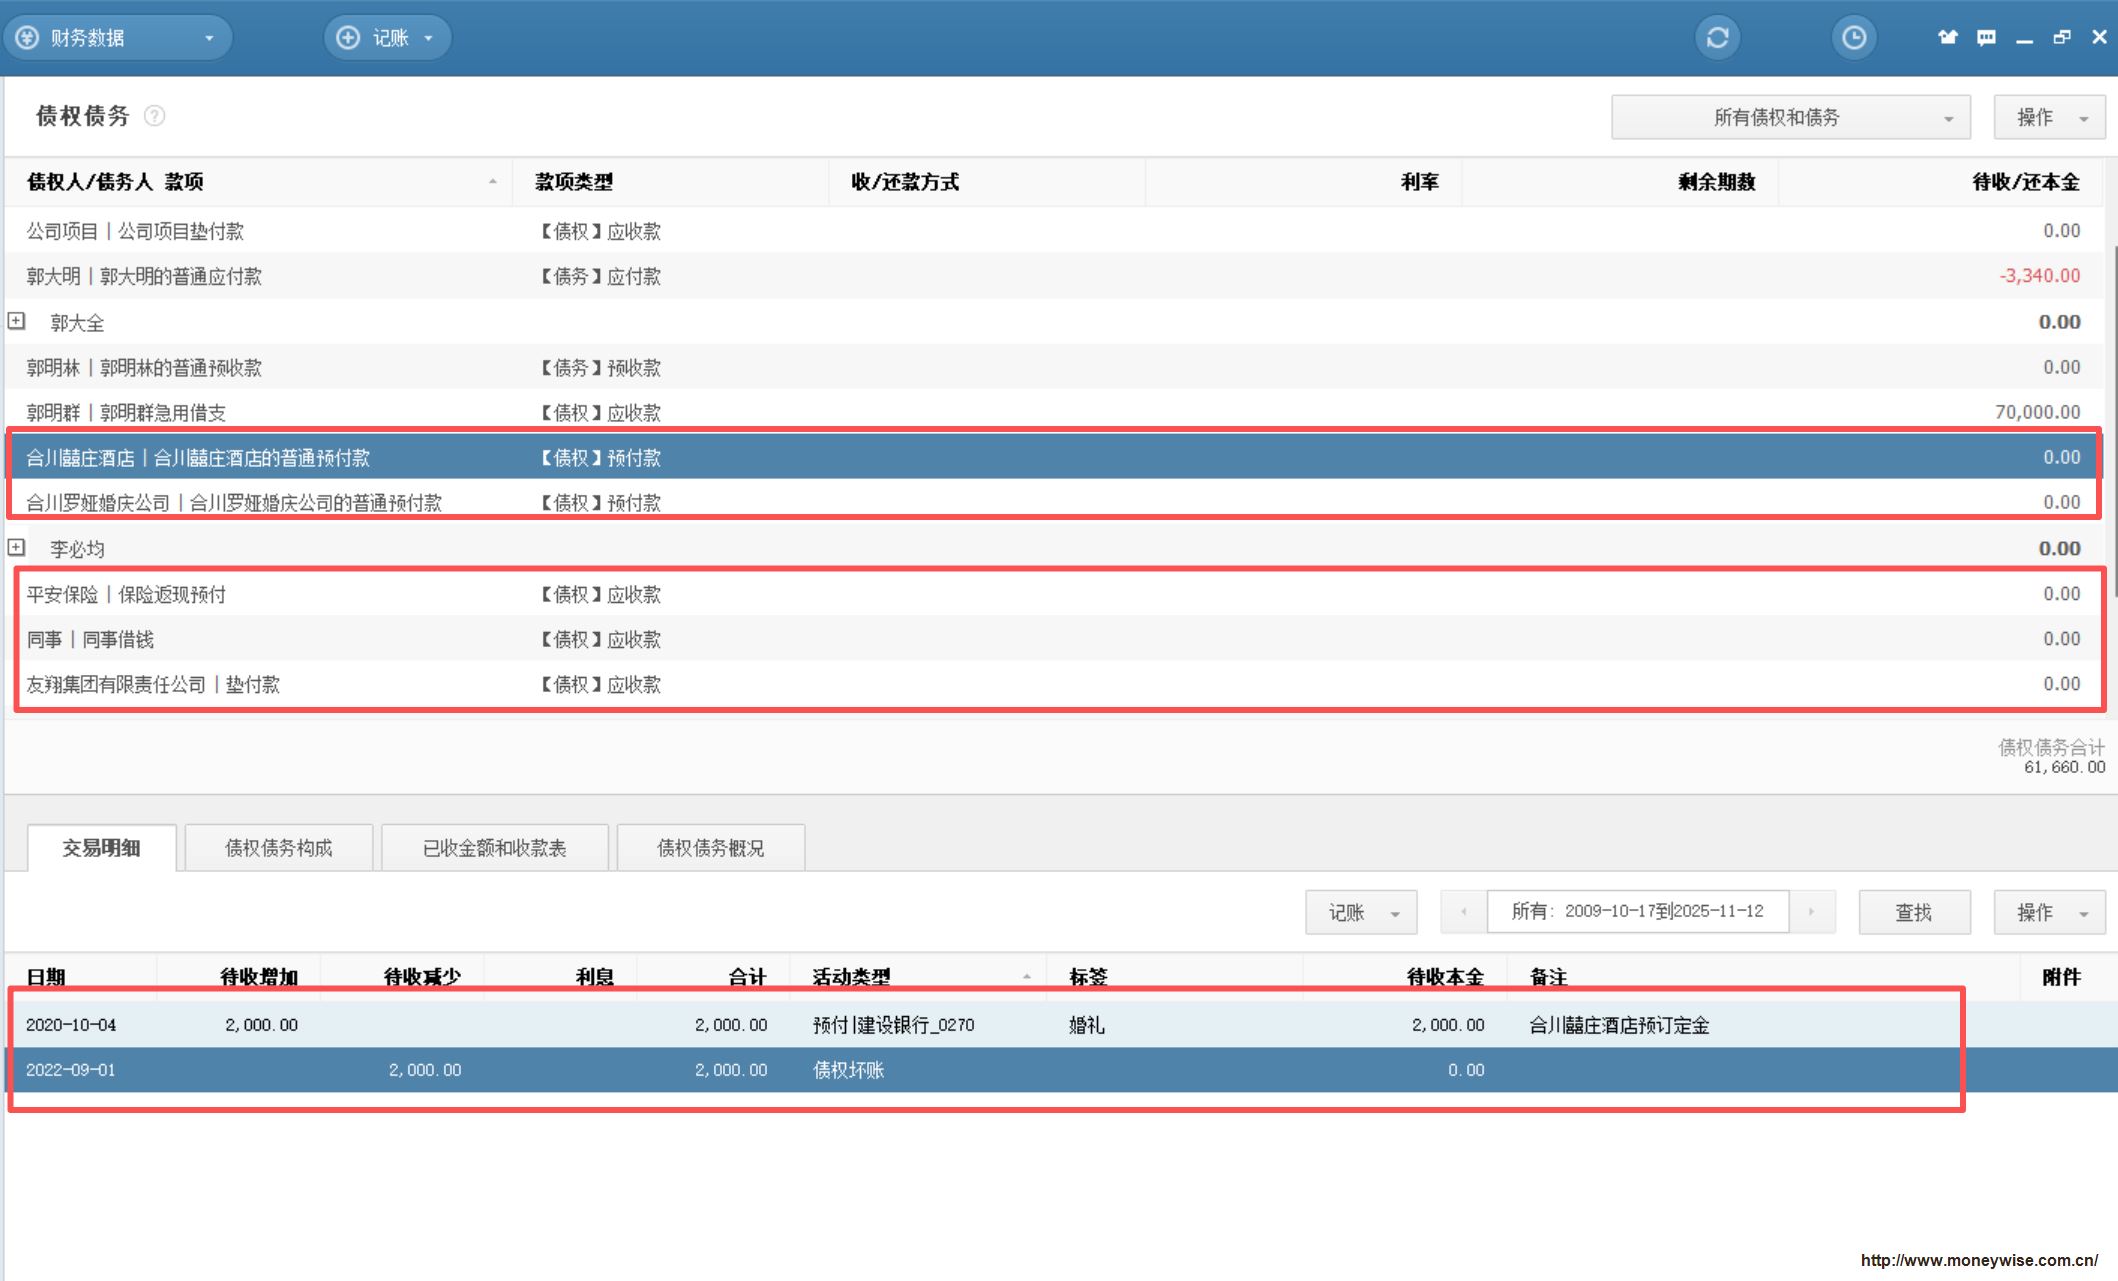This screenshot has height=1281, width=2118.
Task: Open the 所有债权和债务 filter dropdown
Action: coord(1790,118)
